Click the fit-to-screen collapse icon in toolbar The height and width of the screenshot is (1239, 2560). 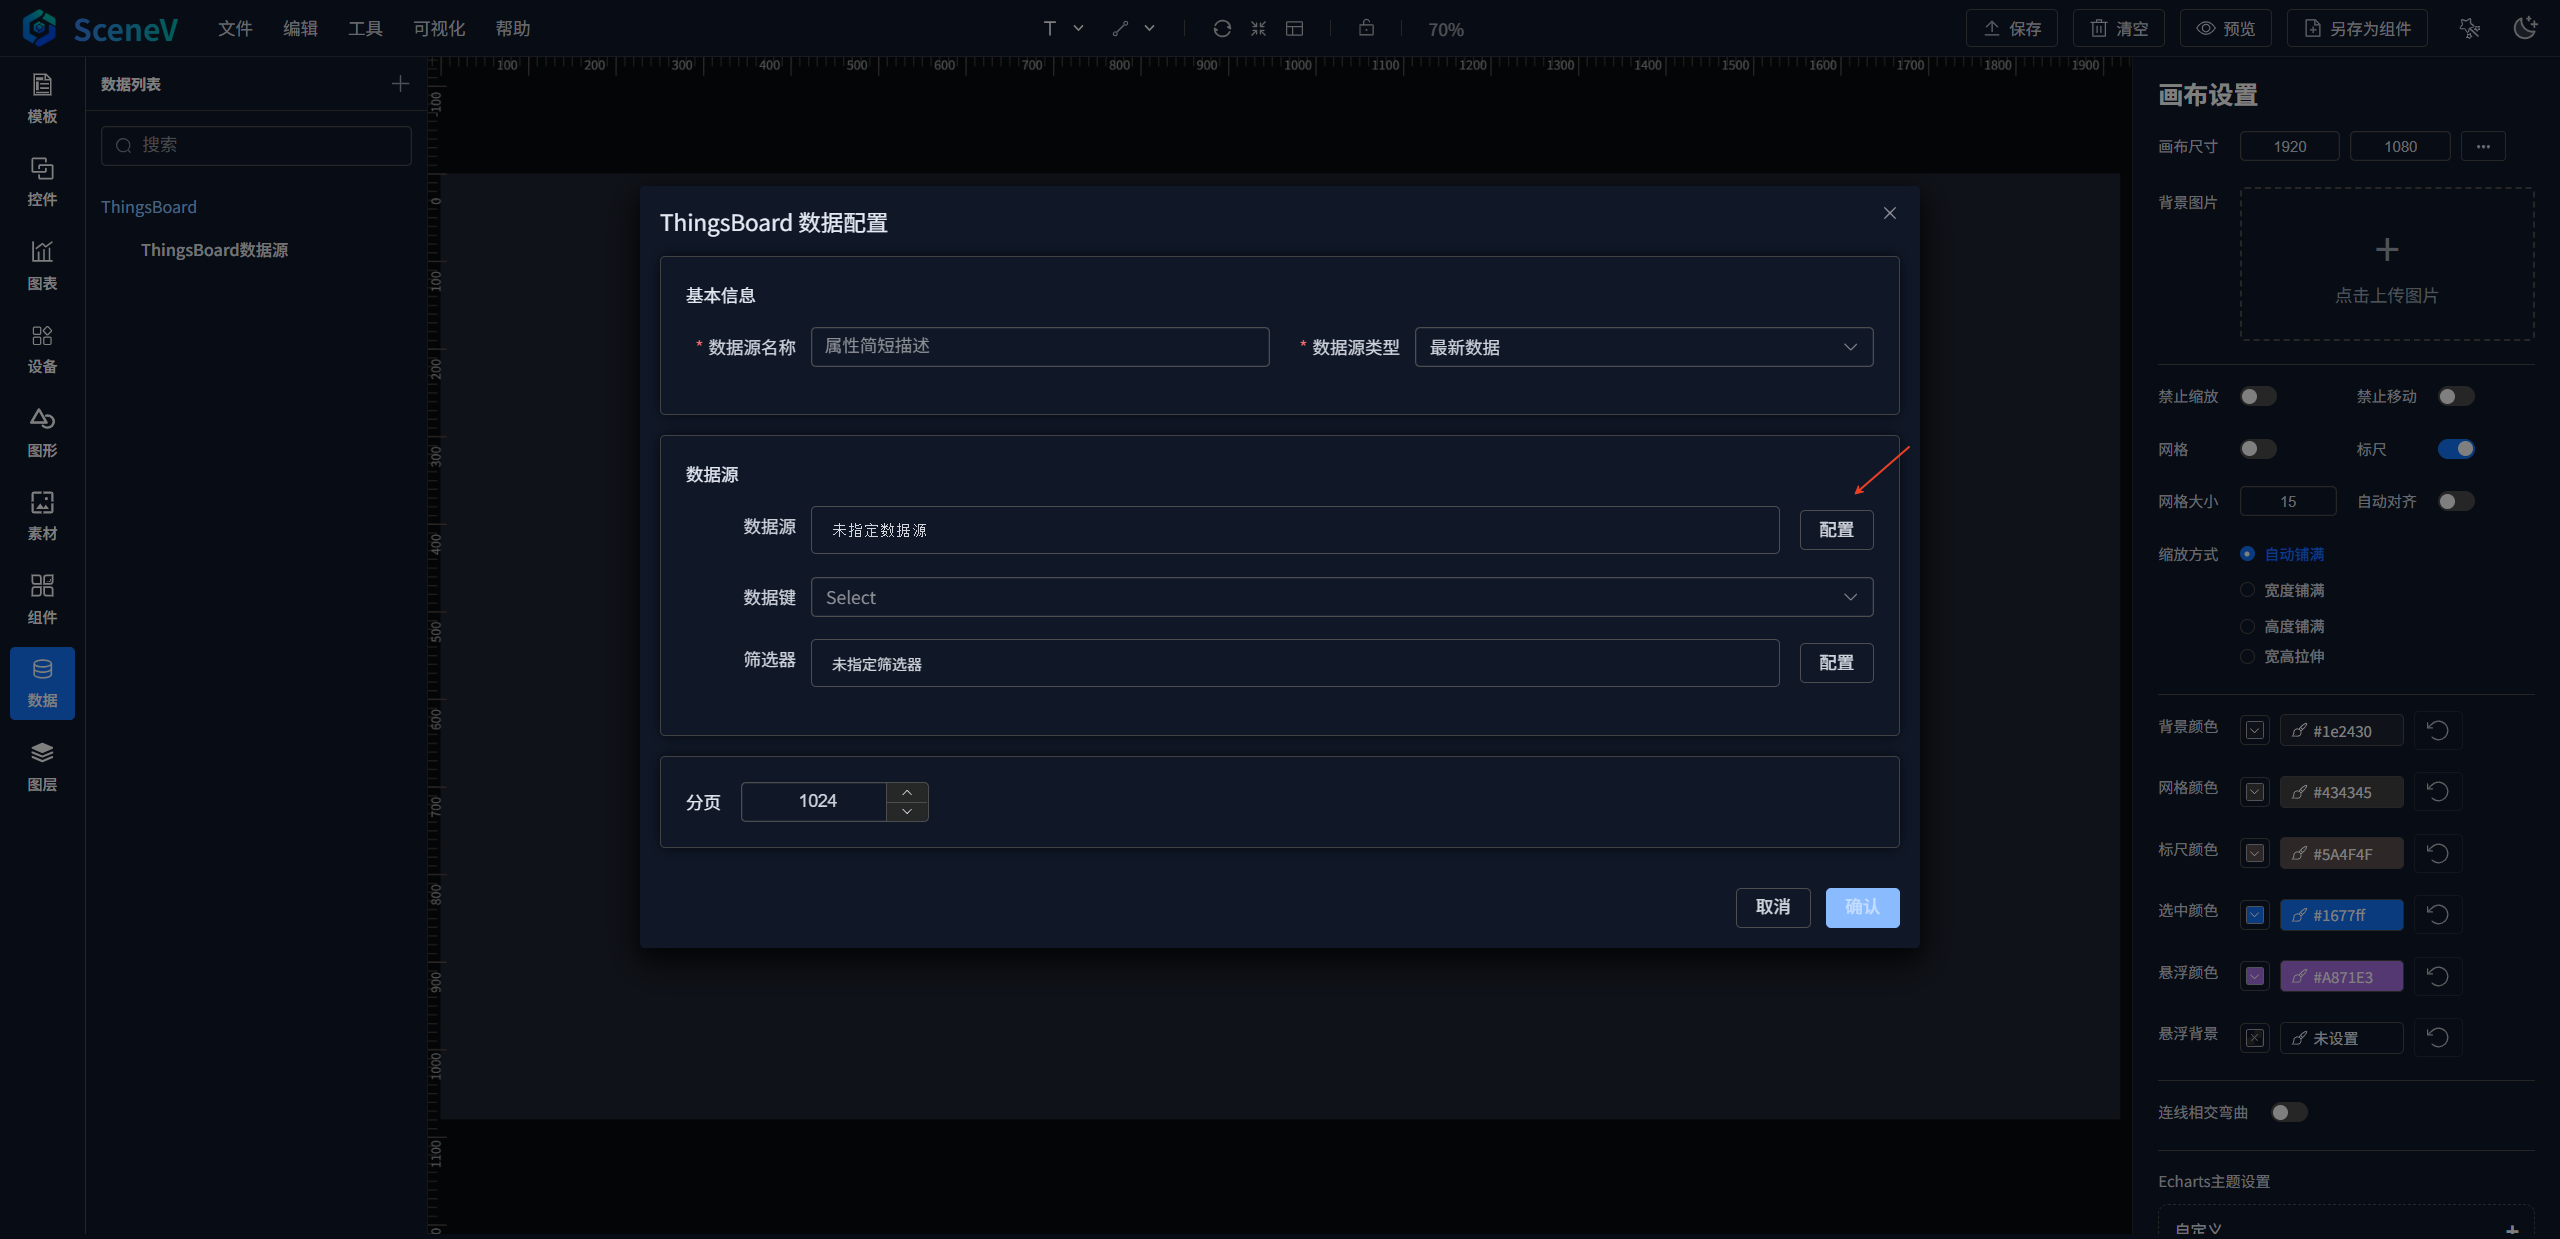pyautogui.click(x=1258, y=28)
